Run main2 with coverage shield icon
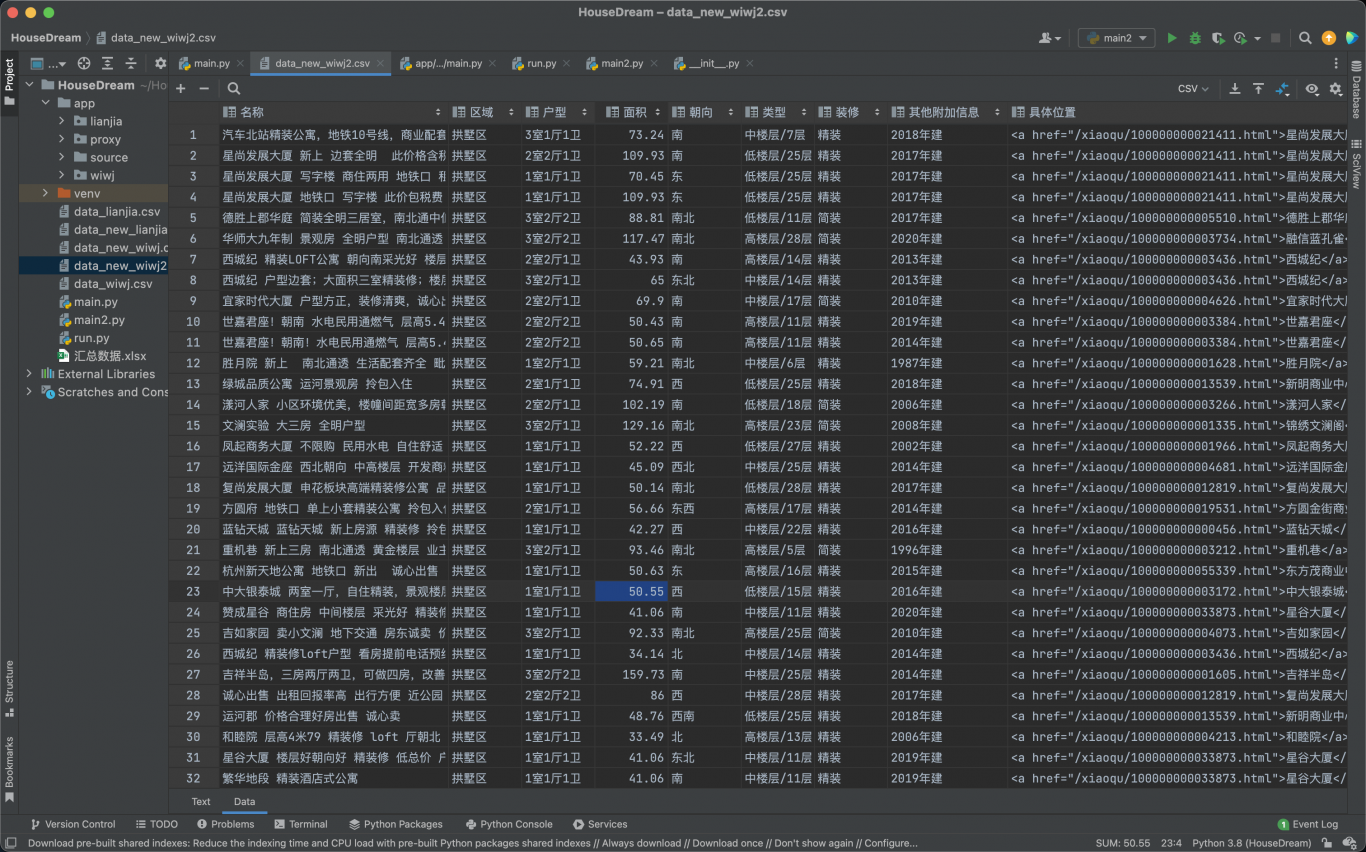Viewport: 1366px width, 852px height. coord(1217,38)
